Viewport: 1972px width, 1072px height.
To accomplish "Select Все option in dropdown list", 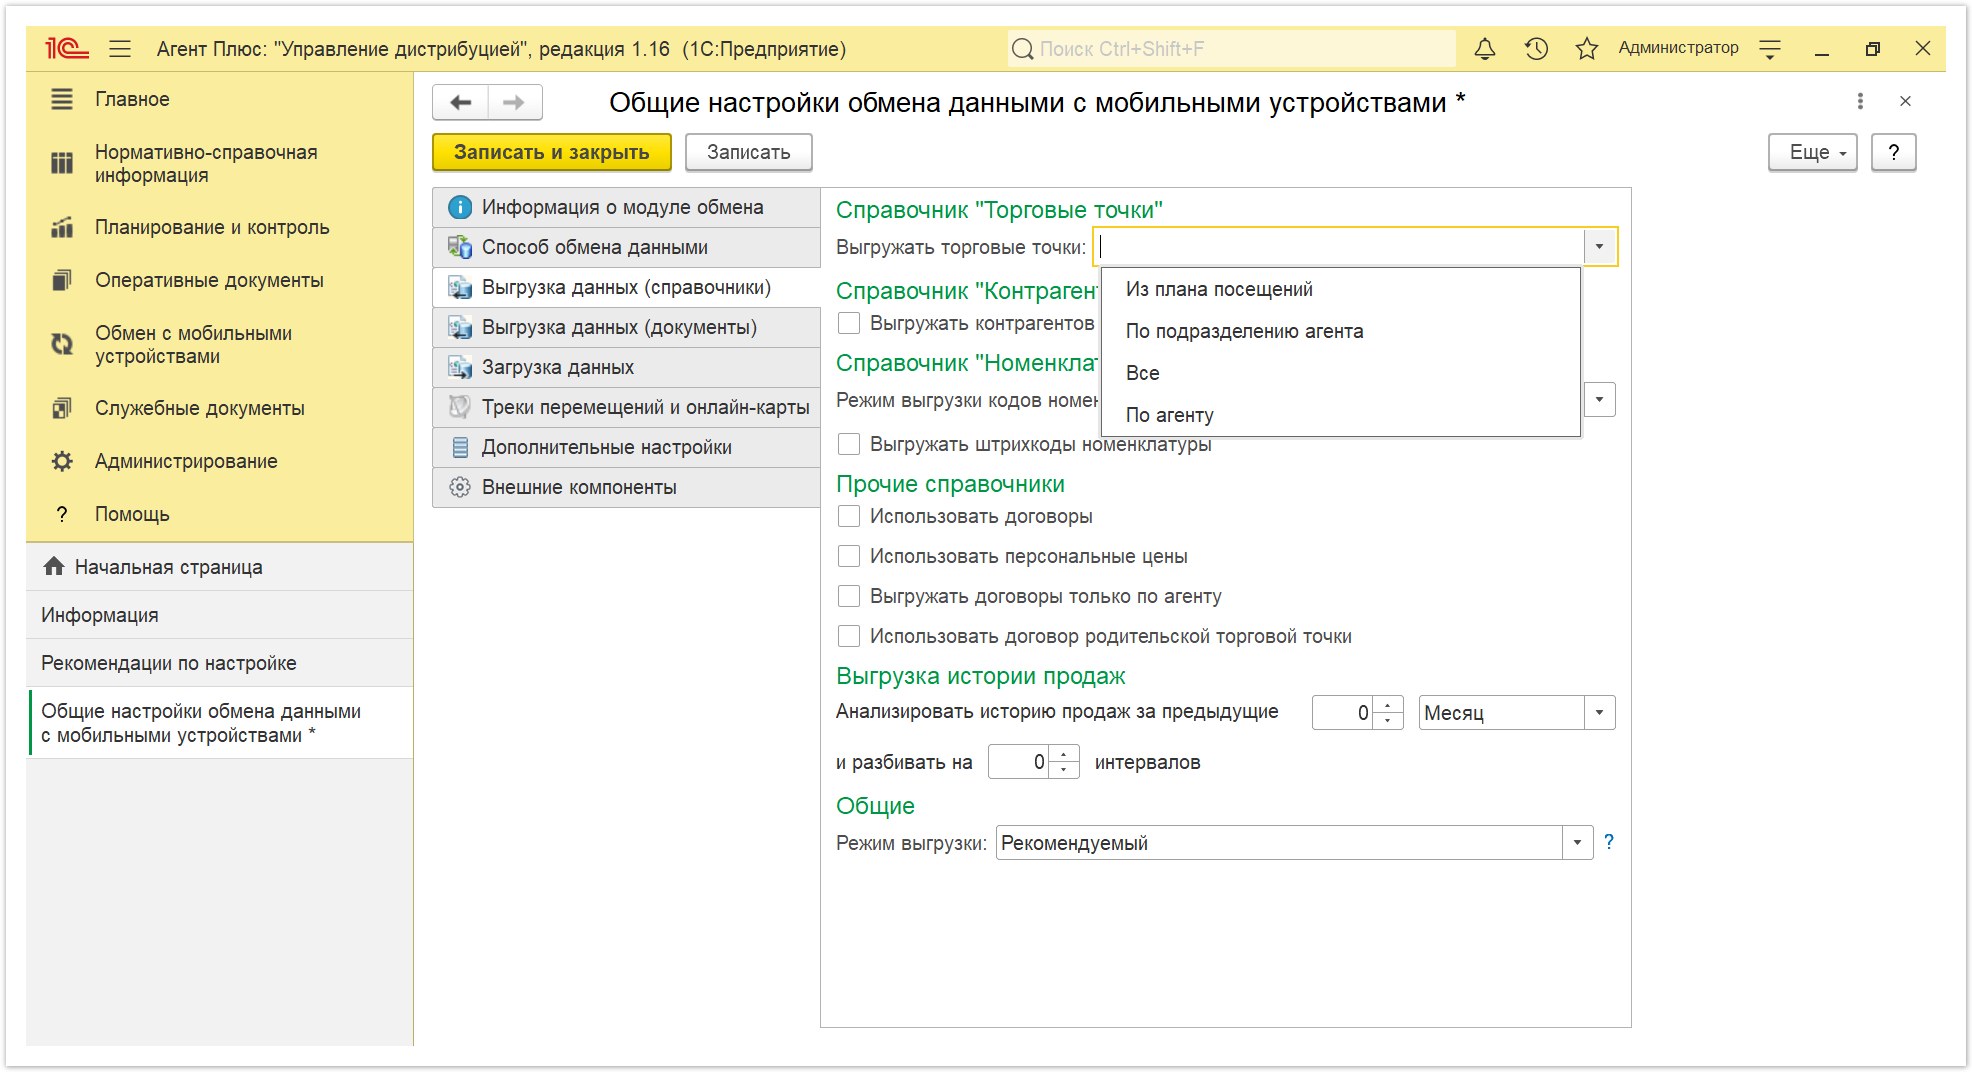I will coord(1340,373).
